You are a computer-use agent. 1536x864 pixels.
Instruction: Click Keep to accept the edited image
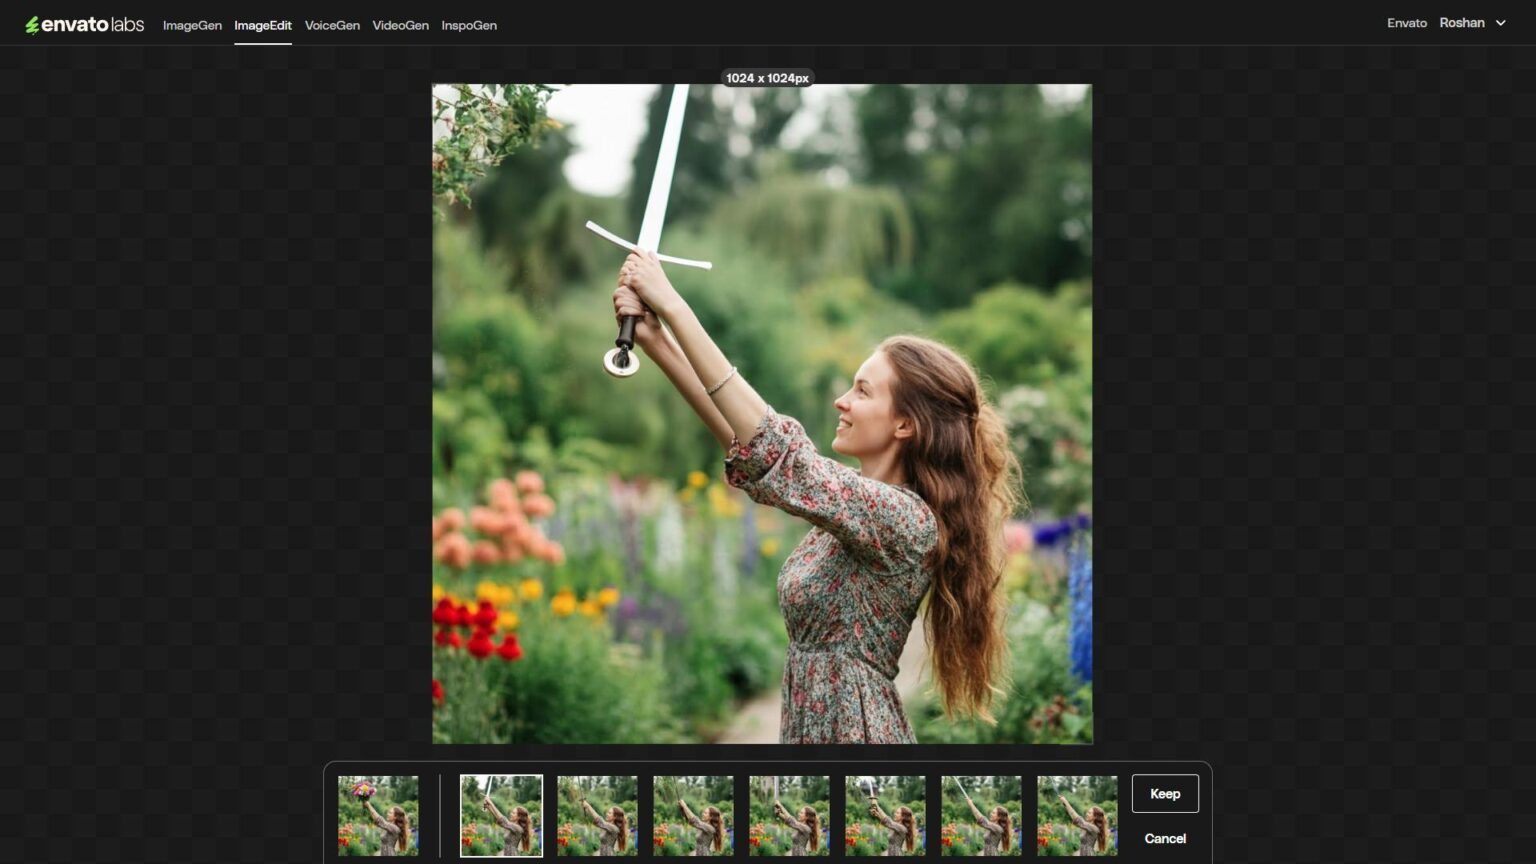[x=1164, y=793]
